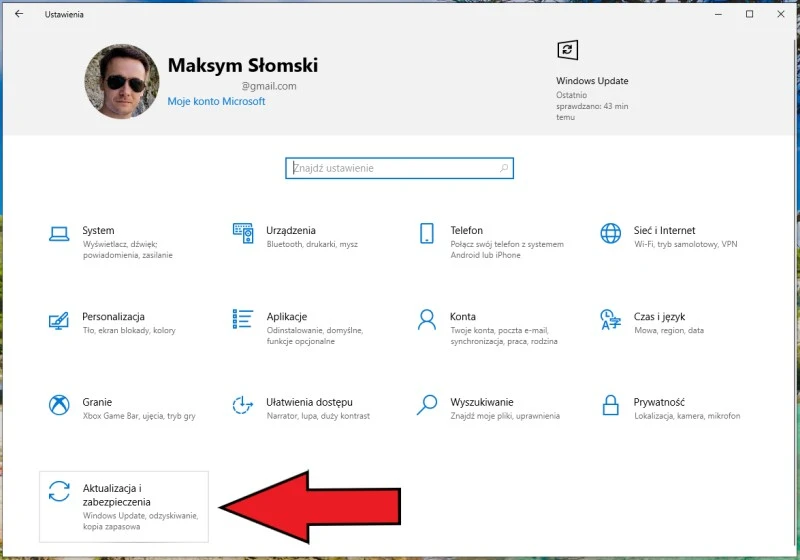This screenshot has height=560, width=800.
Task: Click 'Odinstalowanie, domyślne, funkcje opcjonalne' description
Action: pyautogui.click(x=314, y=336)
